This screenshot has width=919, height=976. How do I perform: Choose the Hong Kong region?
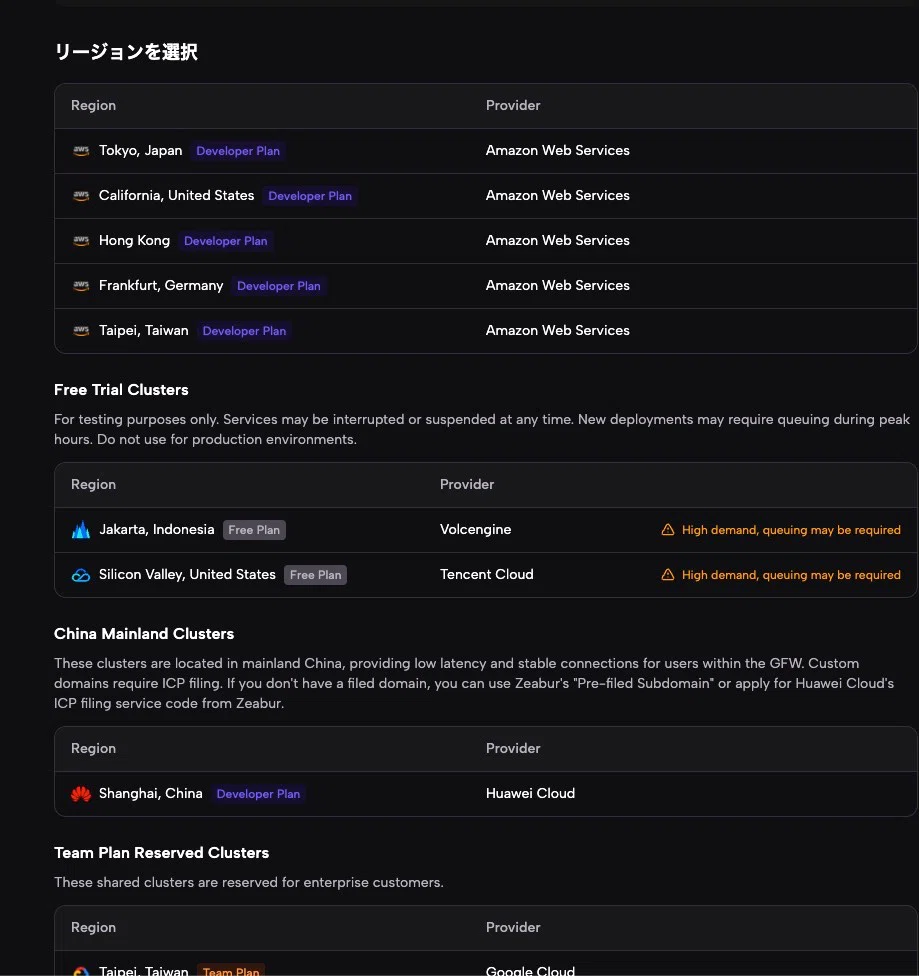click(486, 241)
